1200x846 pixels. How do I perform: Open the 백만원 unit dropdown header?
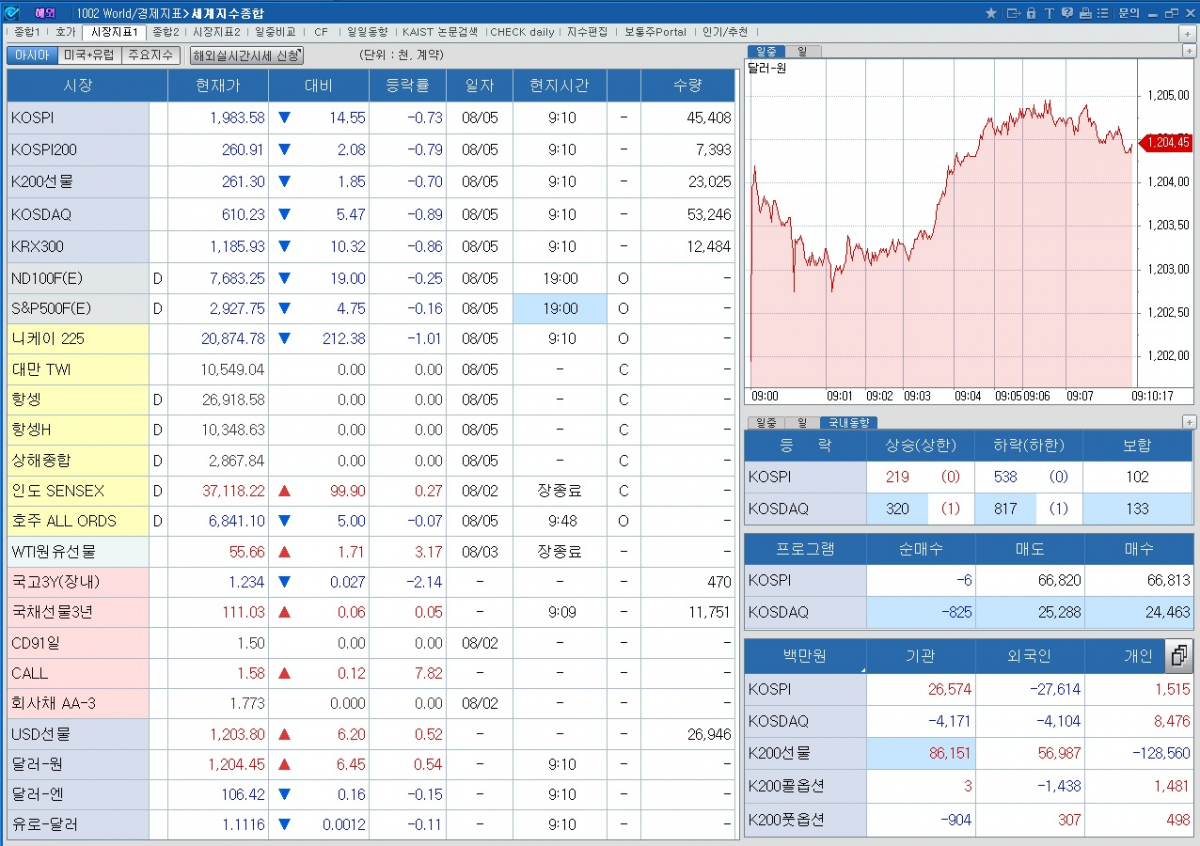point(805,657)
